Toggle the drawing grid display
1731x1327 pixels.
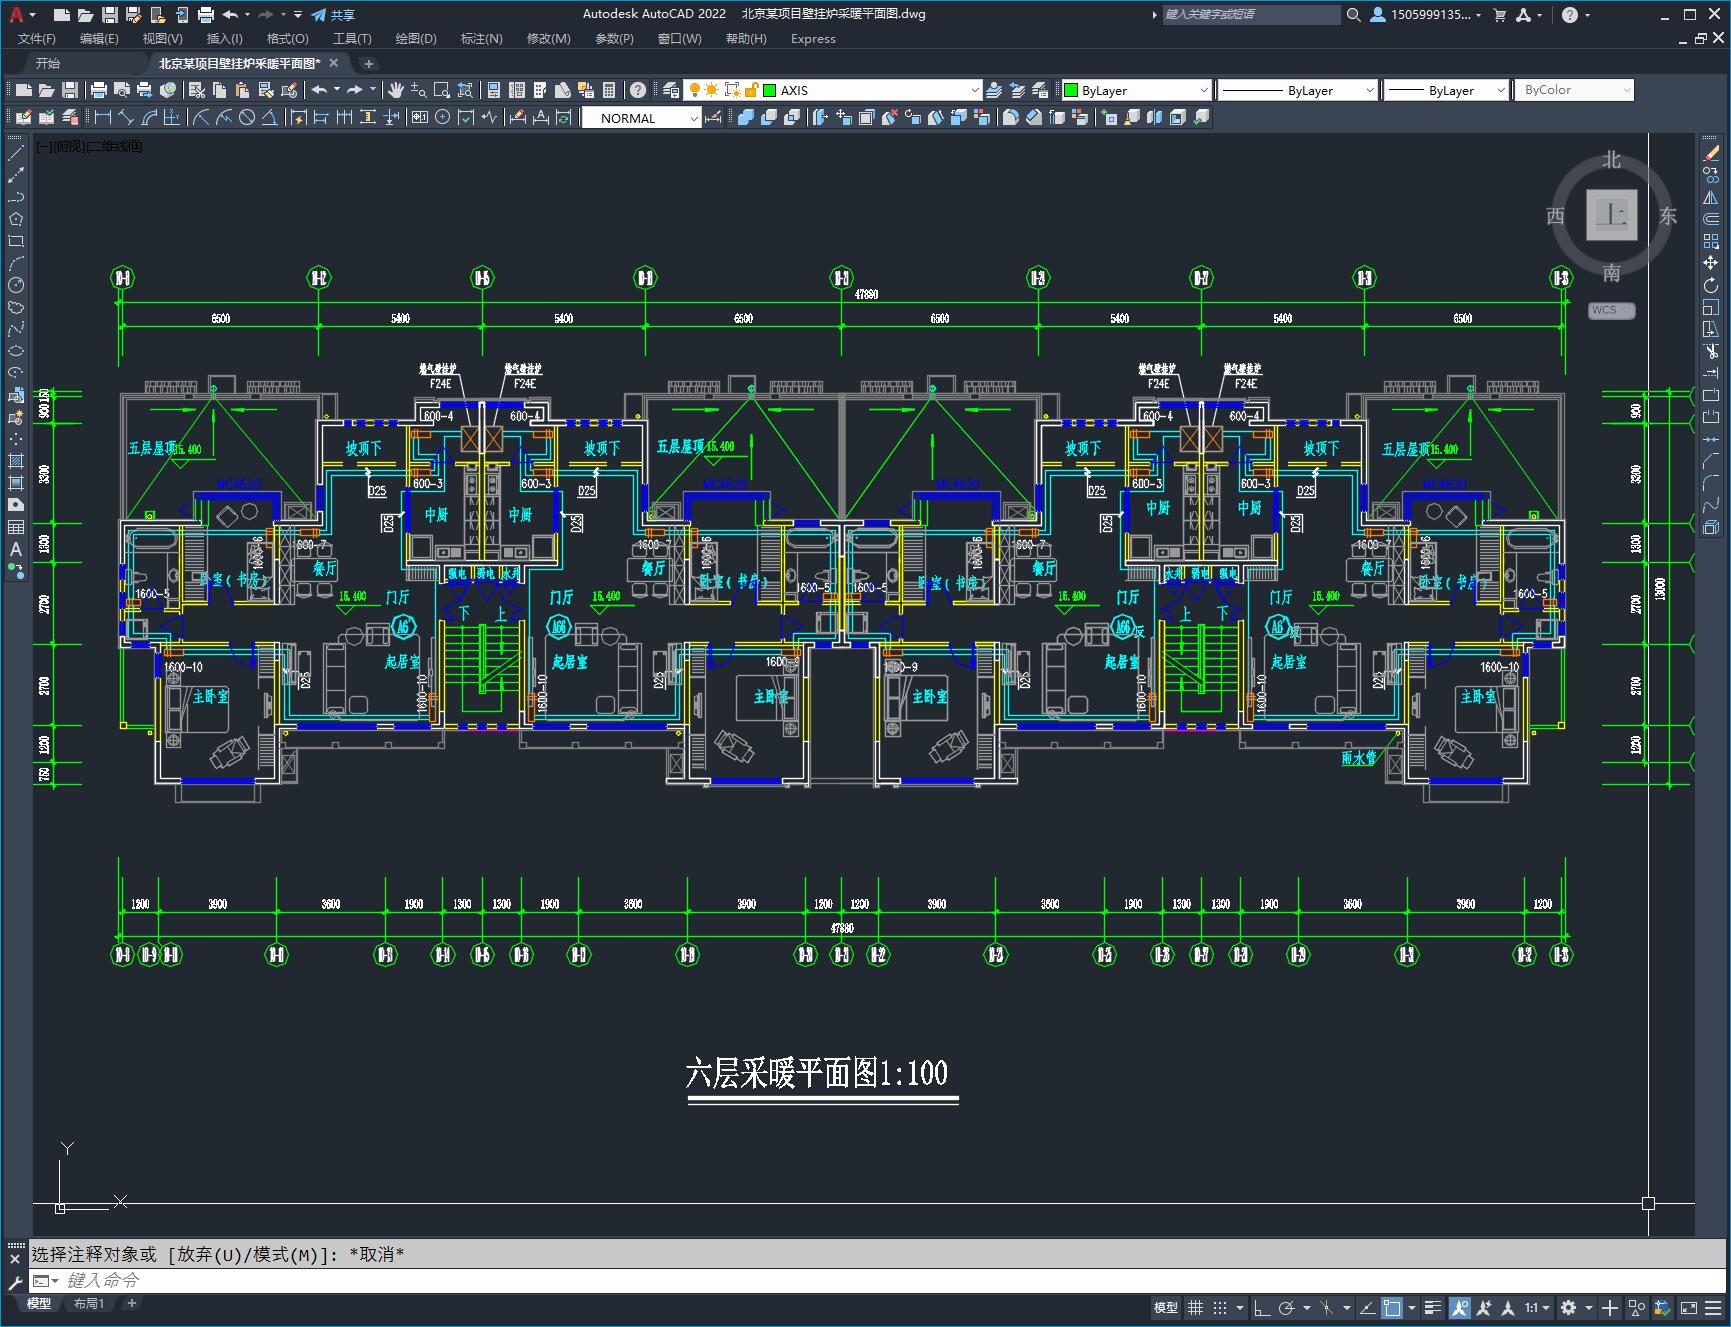pyautogui.click(x=1195, y=1308)
